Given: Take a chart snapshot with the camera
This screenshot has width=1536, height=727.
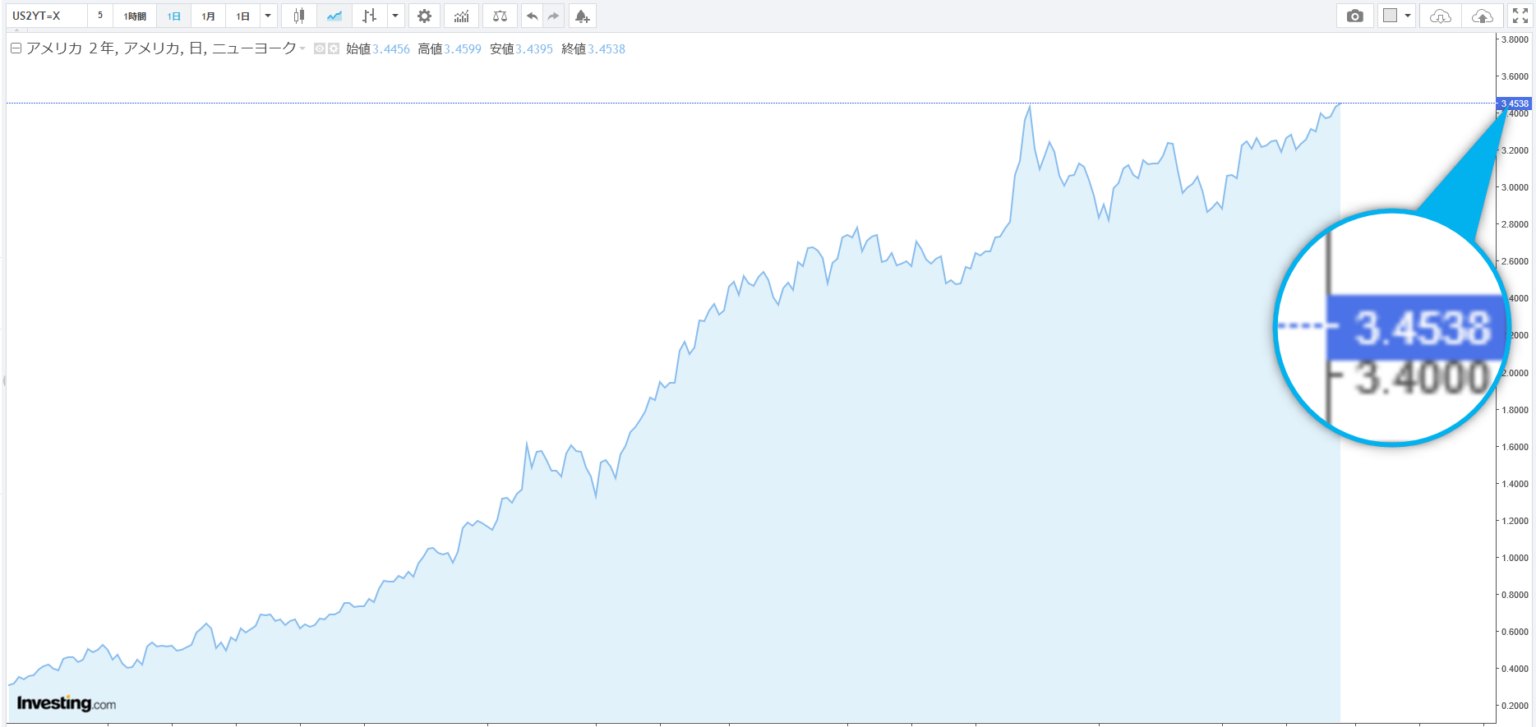Looking at the screenshot, I should [1355, 16].
